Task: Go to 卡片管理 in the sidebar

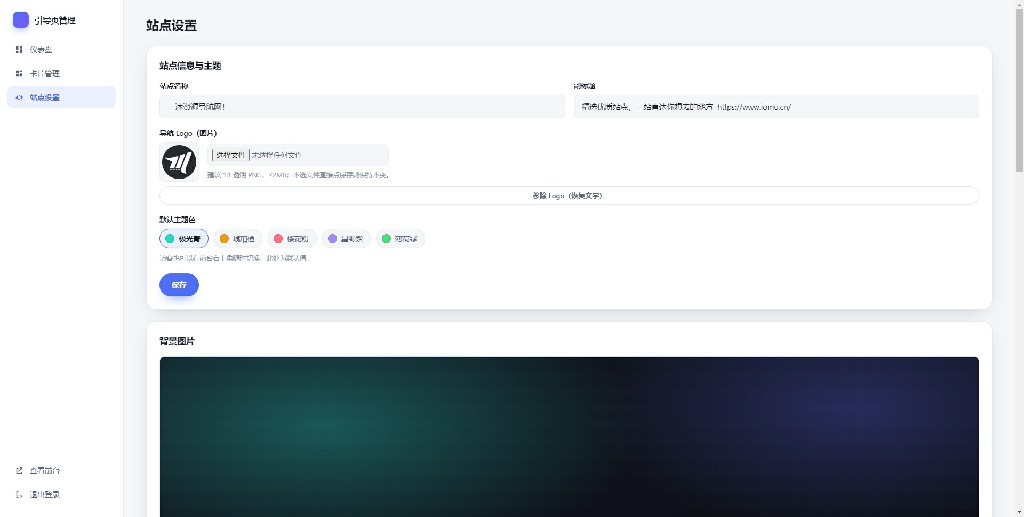Action: [x=61, y=73]
